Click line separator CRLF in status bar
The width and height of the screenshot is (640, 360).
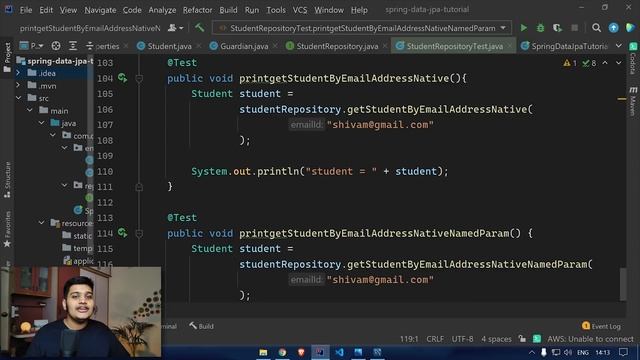[435, 339]
